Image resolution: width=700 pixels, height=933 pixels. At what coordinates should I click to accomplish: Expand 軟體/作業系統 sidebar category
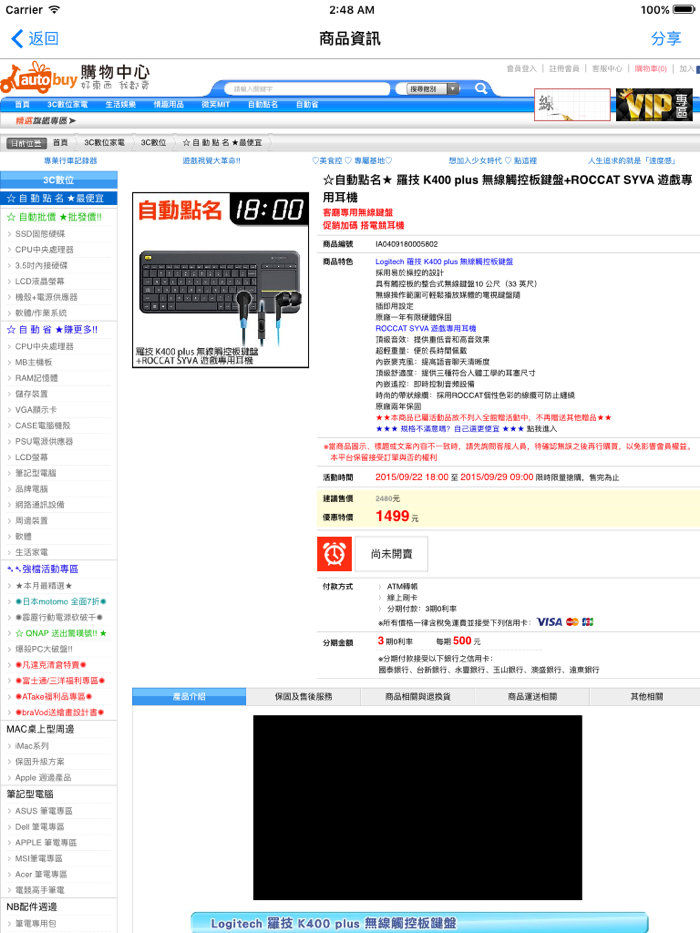[41, 313]
